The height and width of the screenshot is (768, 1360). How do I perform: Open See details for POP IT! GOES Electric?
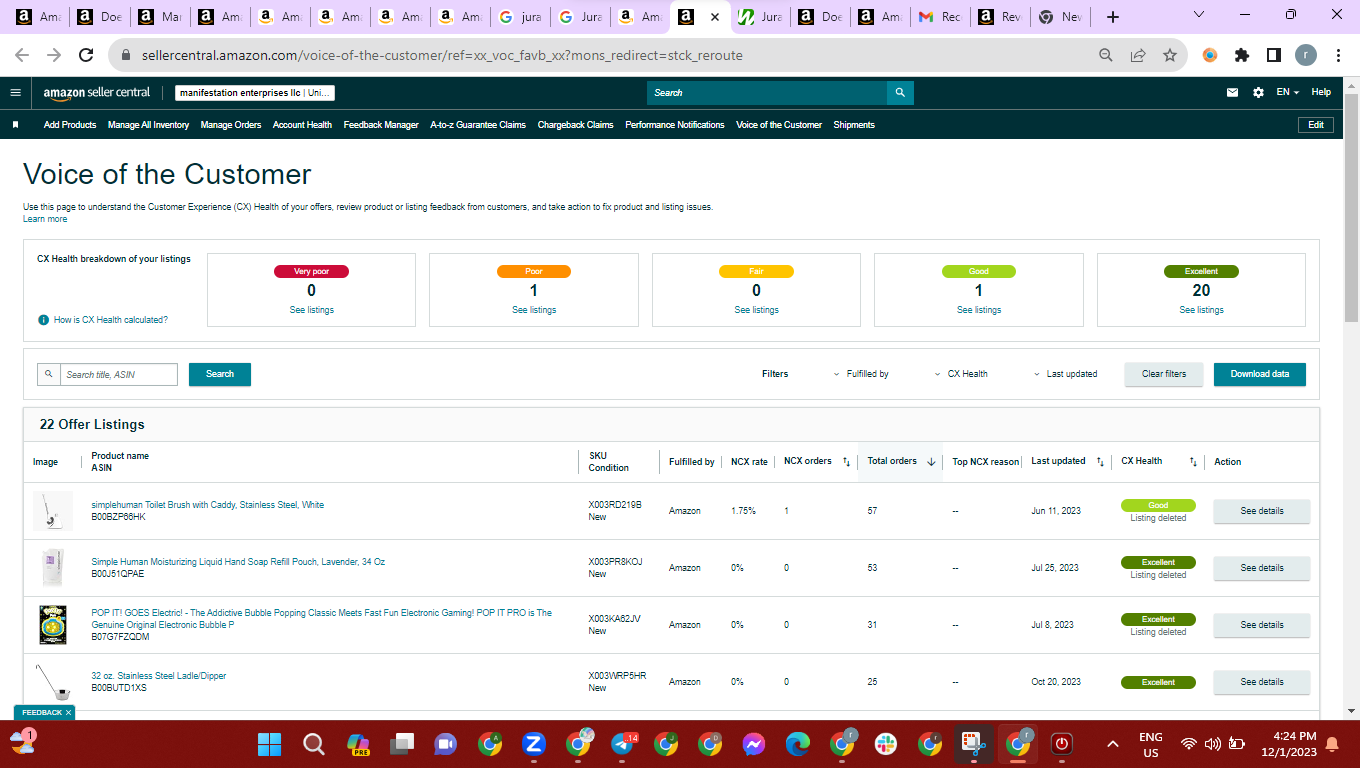[x=1262, y=625]
